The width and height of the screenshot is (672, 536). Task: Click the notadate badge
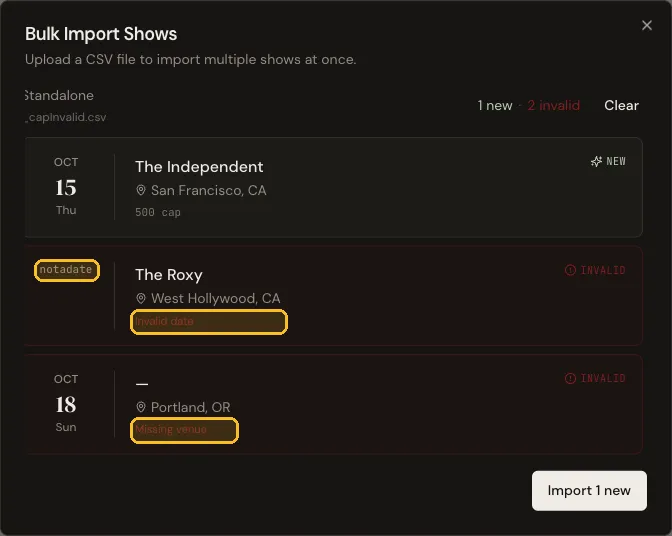click(66, 270)
